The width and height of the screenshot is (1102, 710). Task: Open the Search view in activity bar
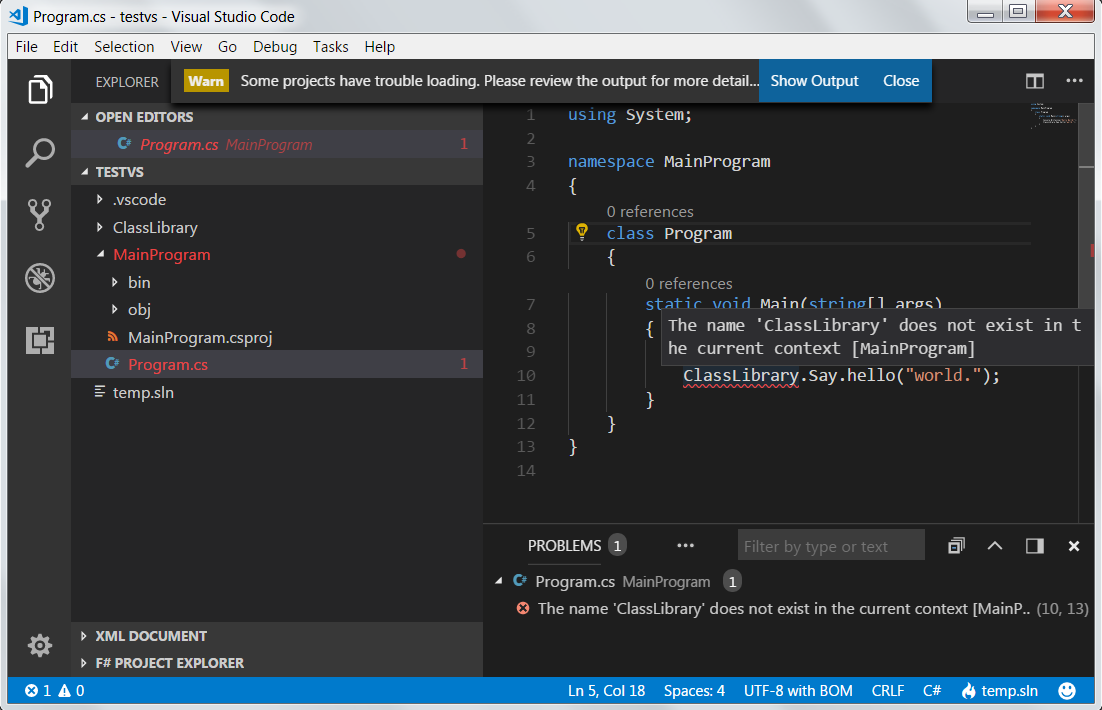click(40, 153)
